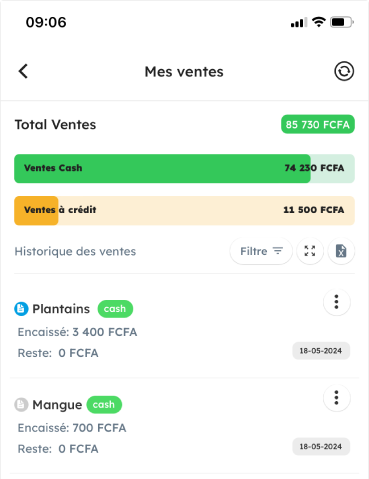The width and height of the screenshot is (369, 479).
Task: Export sales with the Excel file icon
Action: coord(341,251)
